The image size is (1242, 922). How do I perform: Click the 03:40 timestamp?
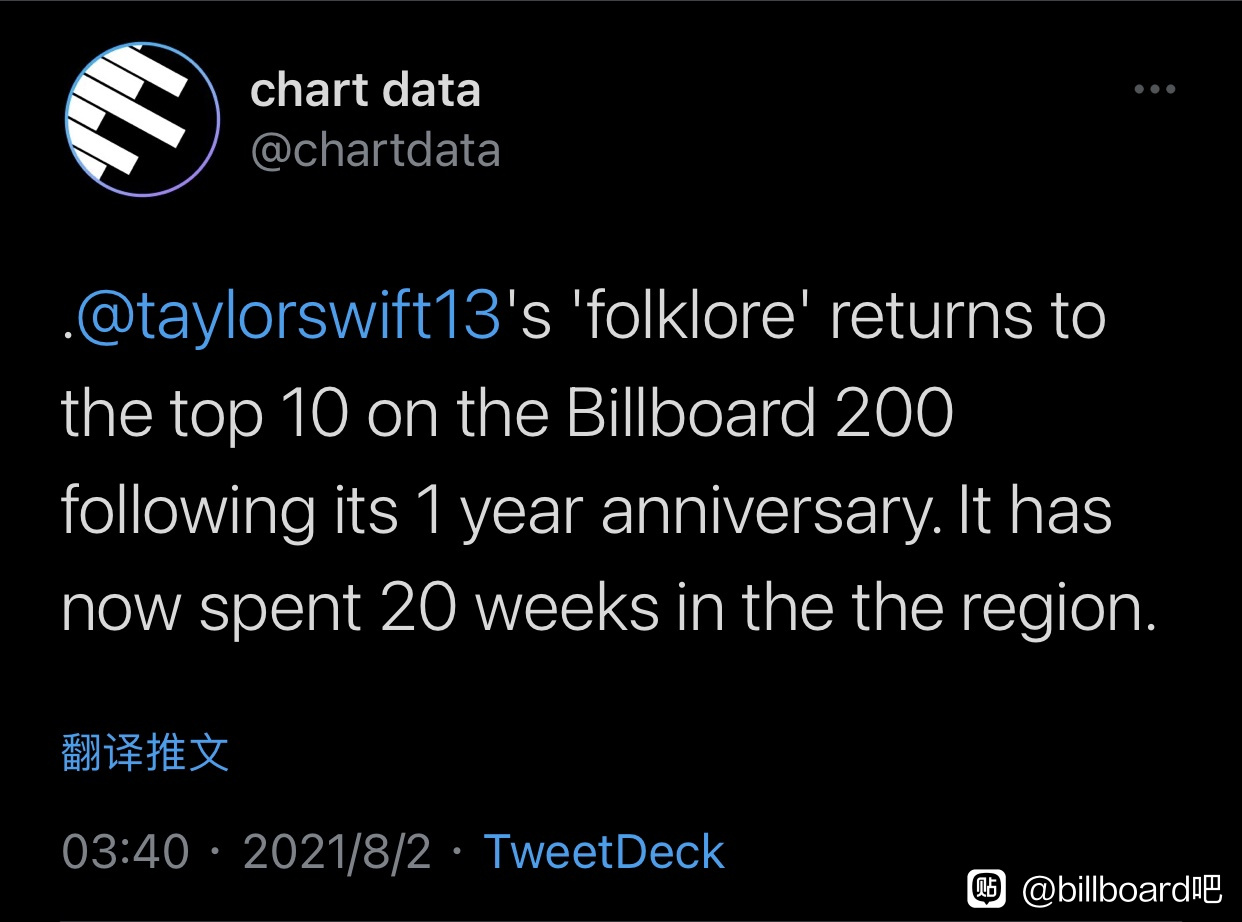click(x=125, y=852)
